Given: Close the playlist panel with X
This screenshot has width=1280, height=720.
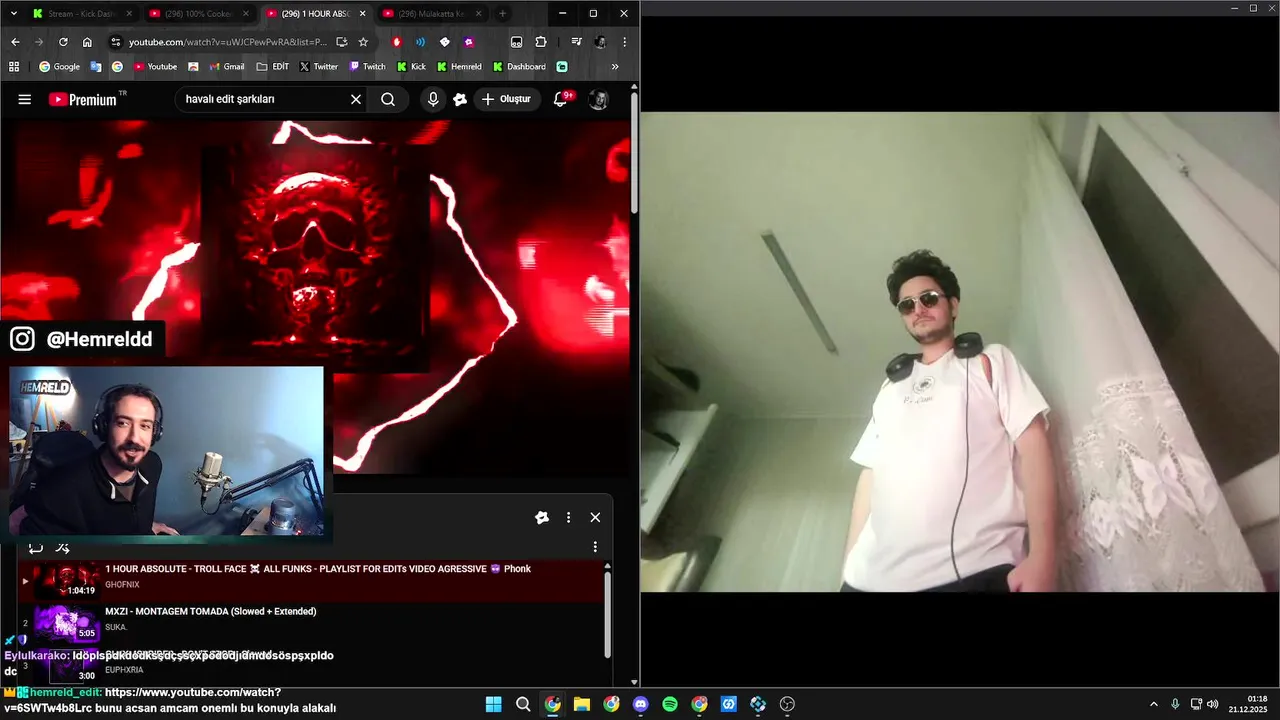Looking at the screenshot, I should pyautogui.click(x=595, y=517).
